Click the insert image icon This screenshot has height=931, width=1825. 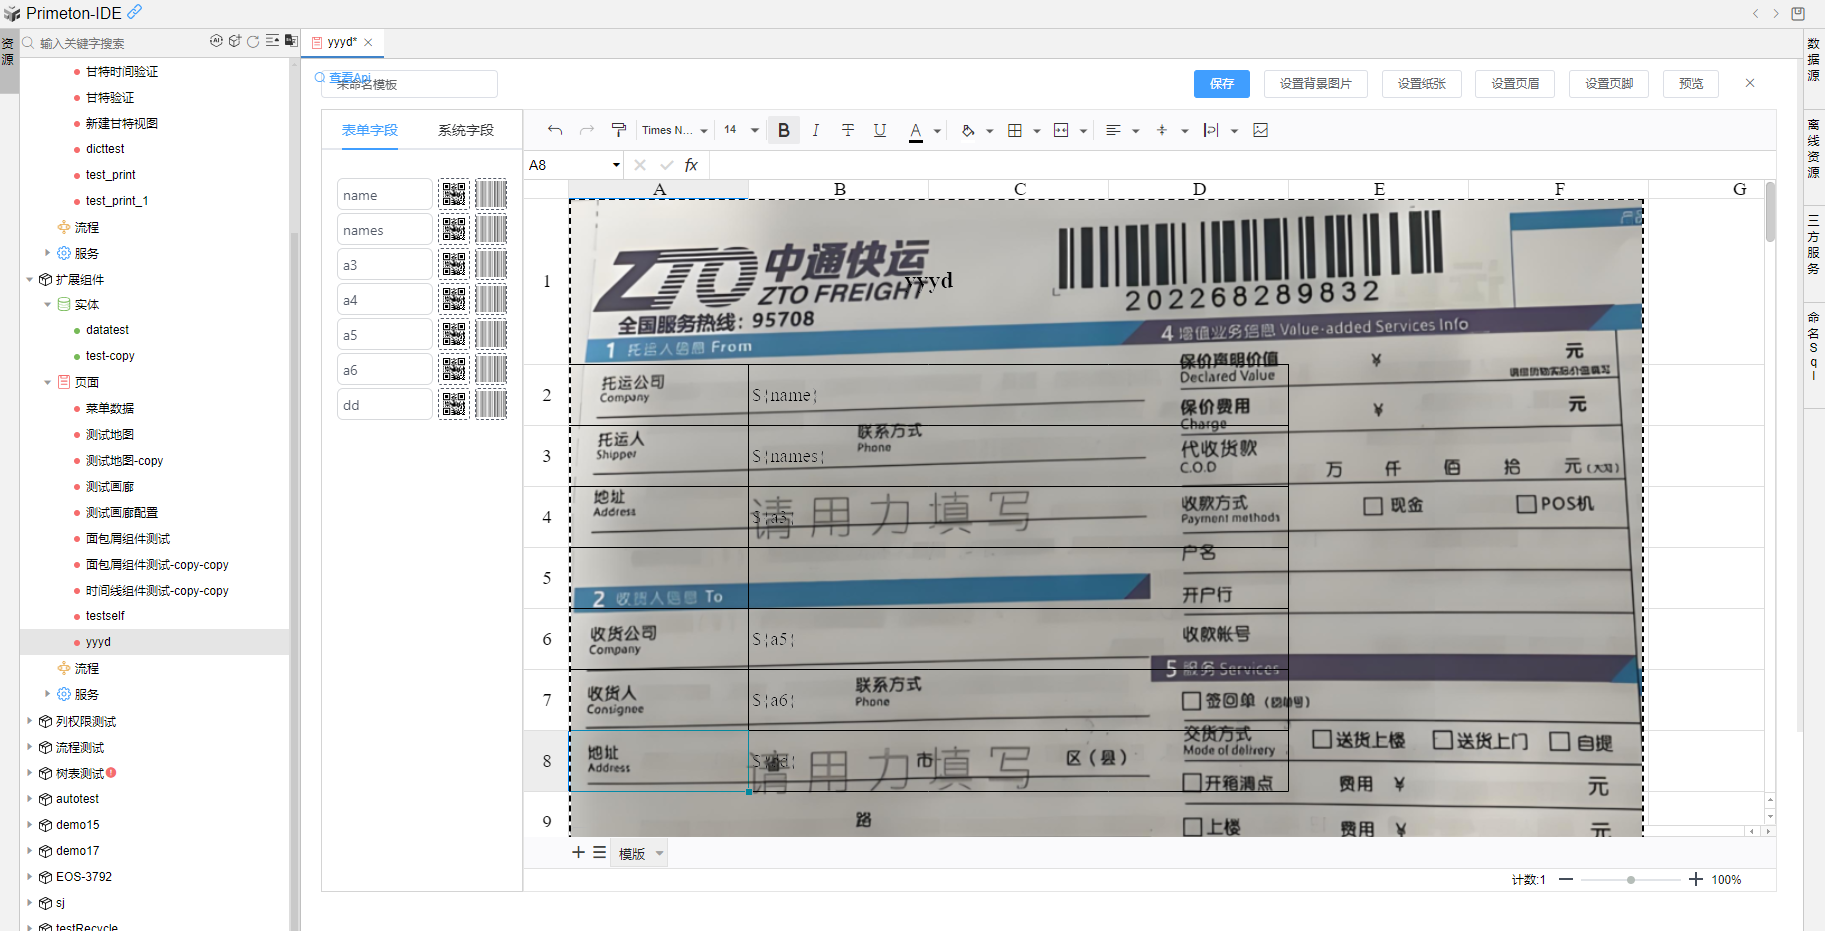click(1260, 130)
